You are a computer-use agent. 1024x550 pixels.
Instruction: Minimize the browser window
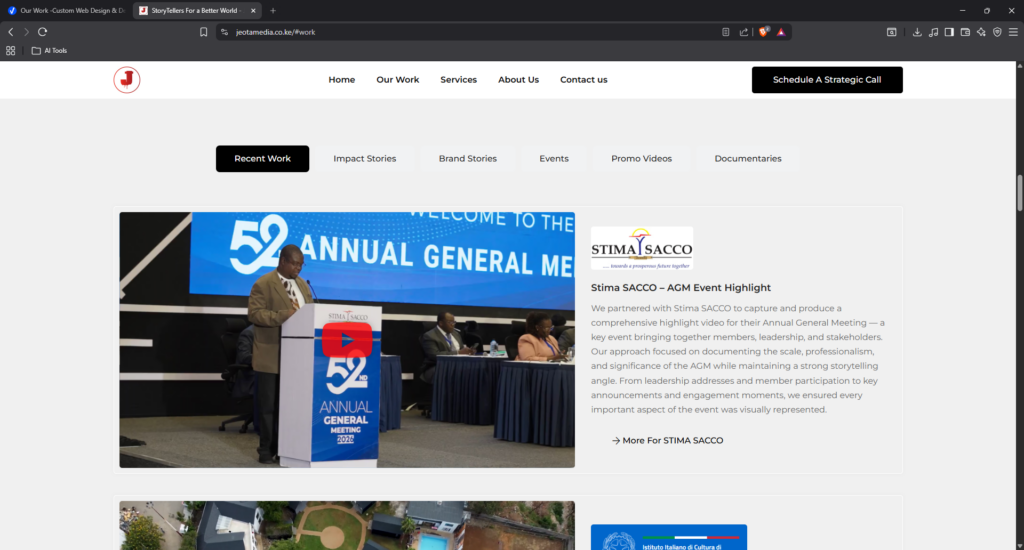(x=962, y=10)
